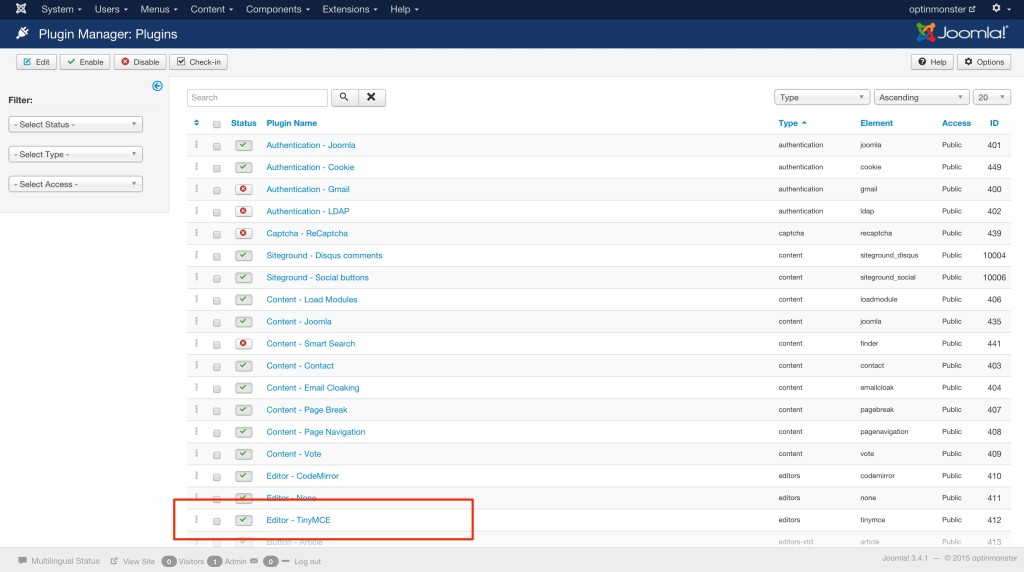The height and width of the screenshot is (572, 1024).
Task: Click the Check-in toolbar button
Action: click(199, 62)
